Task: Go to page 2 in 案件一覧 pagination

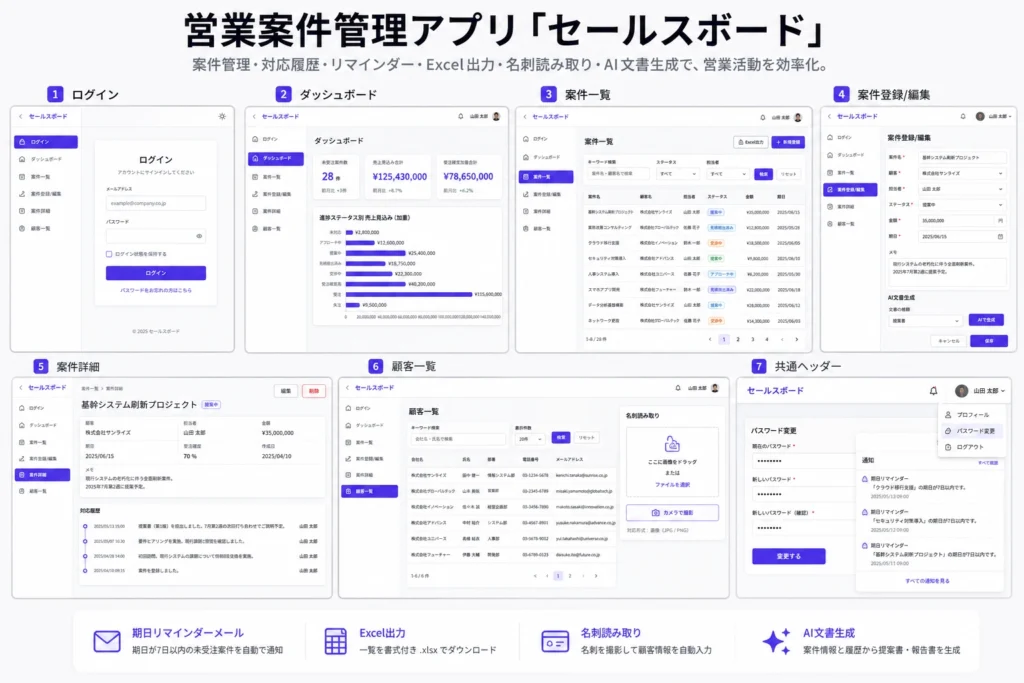Action: pos(738,340)
